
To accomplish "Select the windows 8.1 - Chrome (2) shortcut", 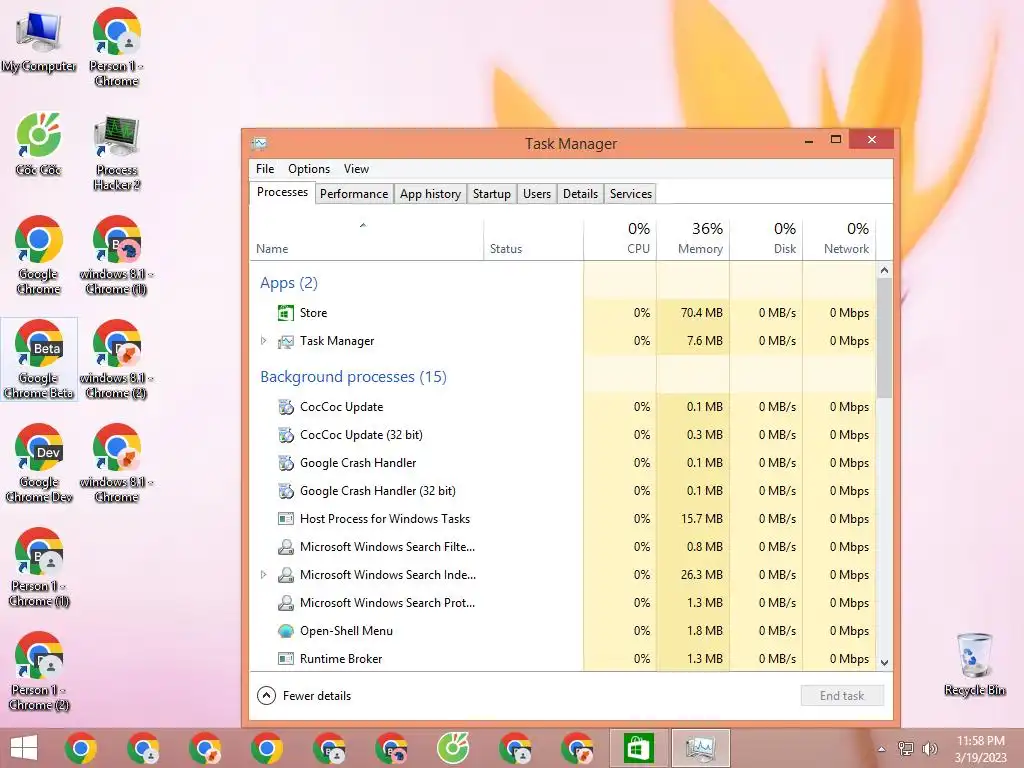I will (x=116, y=360).
